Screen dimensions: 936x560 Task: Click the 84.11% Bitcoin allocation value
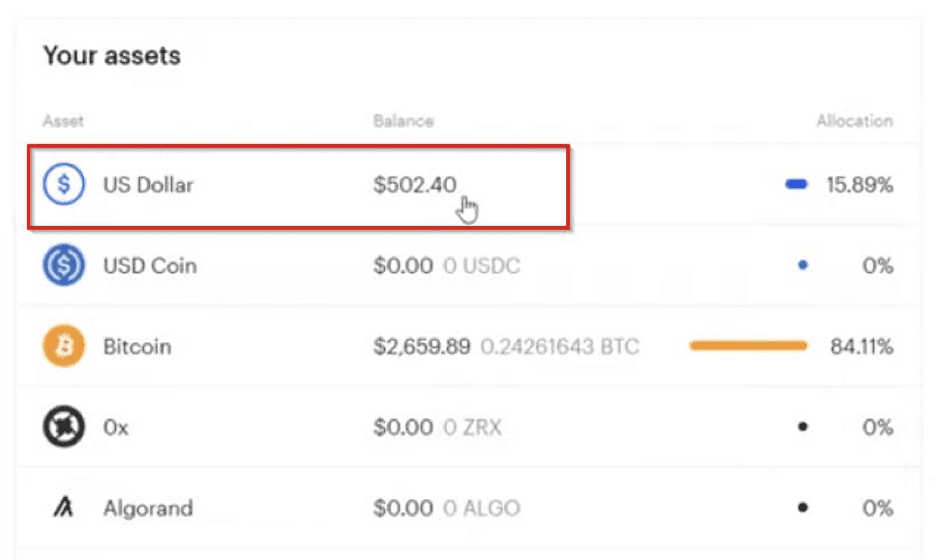coord(861,346)
